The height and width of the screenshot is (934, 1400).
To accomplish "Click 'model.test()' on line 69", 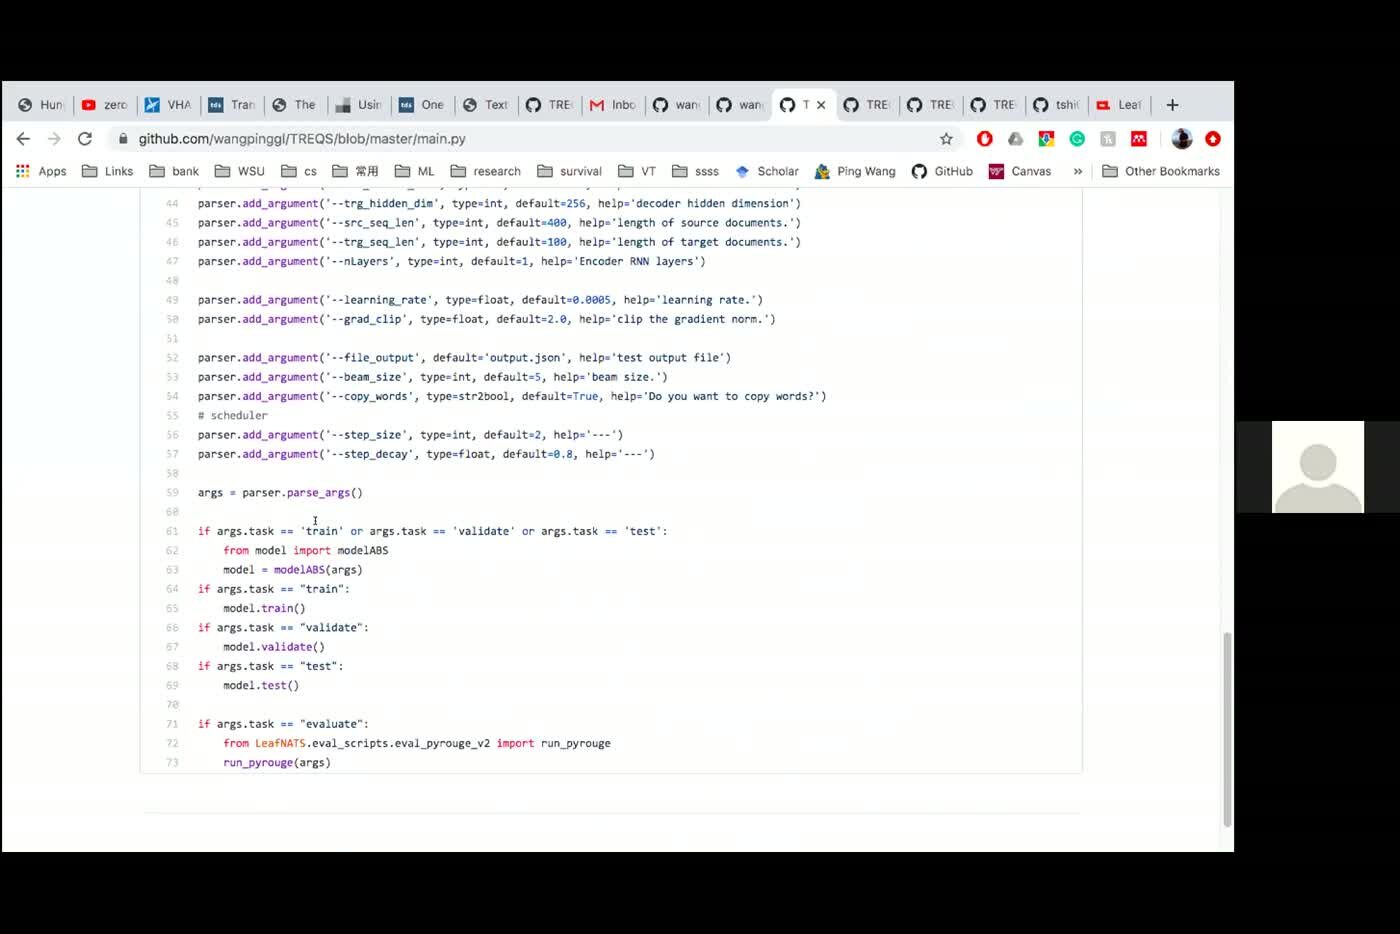I will pos(261,686).
